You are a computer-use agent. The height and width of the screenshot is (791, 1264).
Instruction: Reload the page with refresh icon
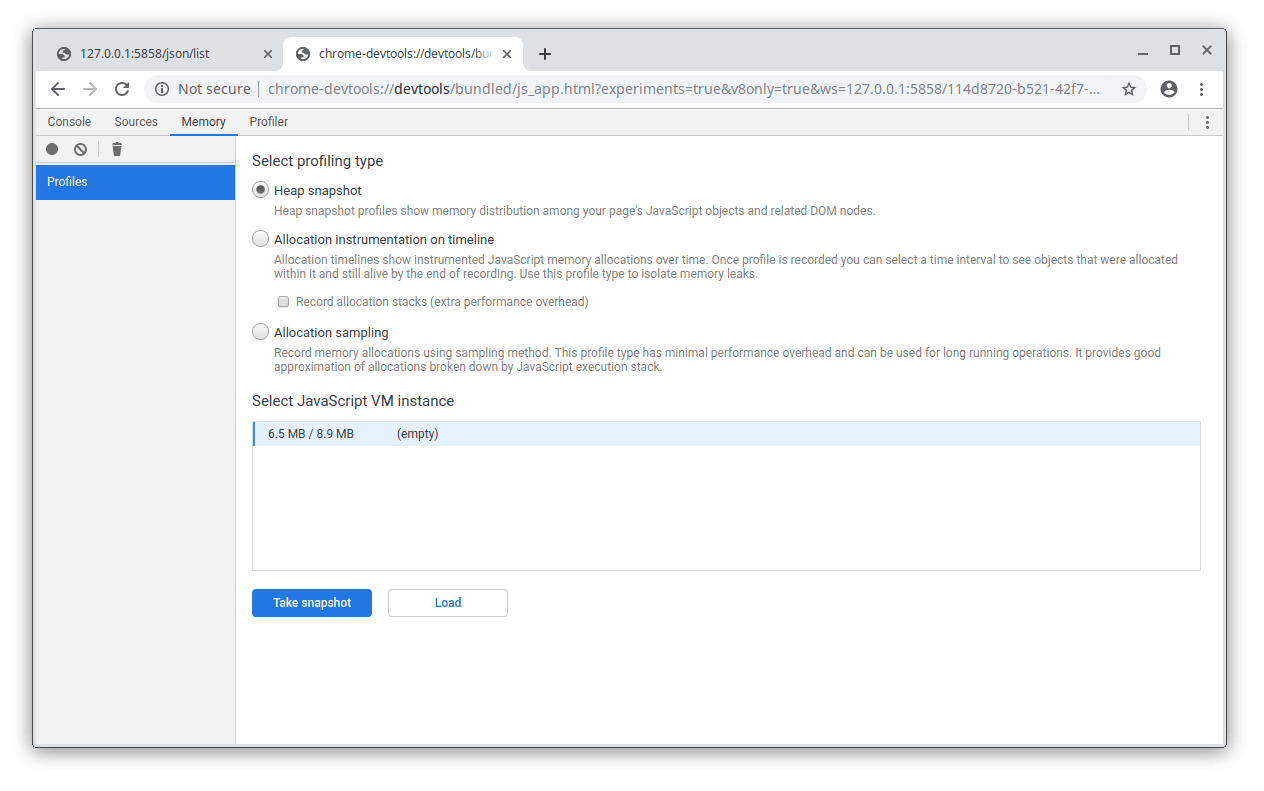click(122, 89)
